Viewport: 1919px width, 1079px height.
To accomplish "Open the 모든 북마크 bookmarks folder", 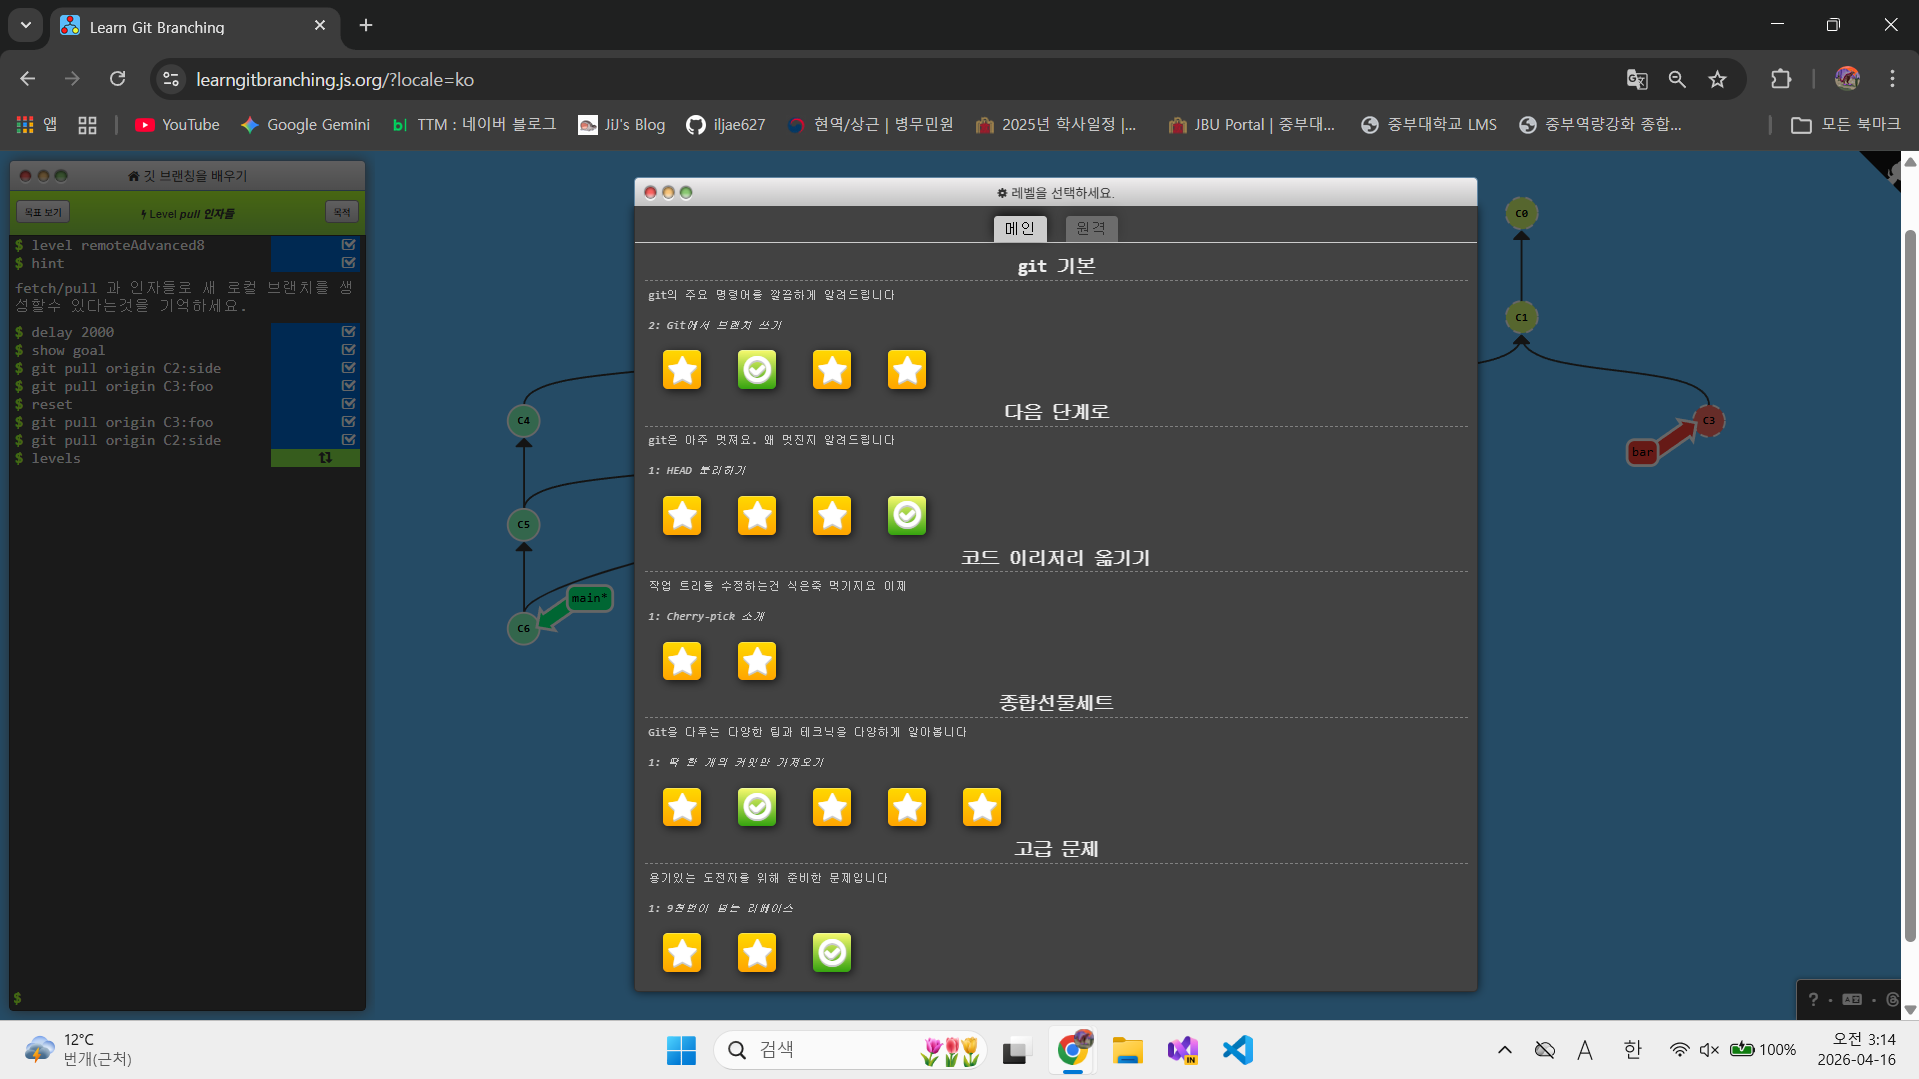I will point(1845,124).
